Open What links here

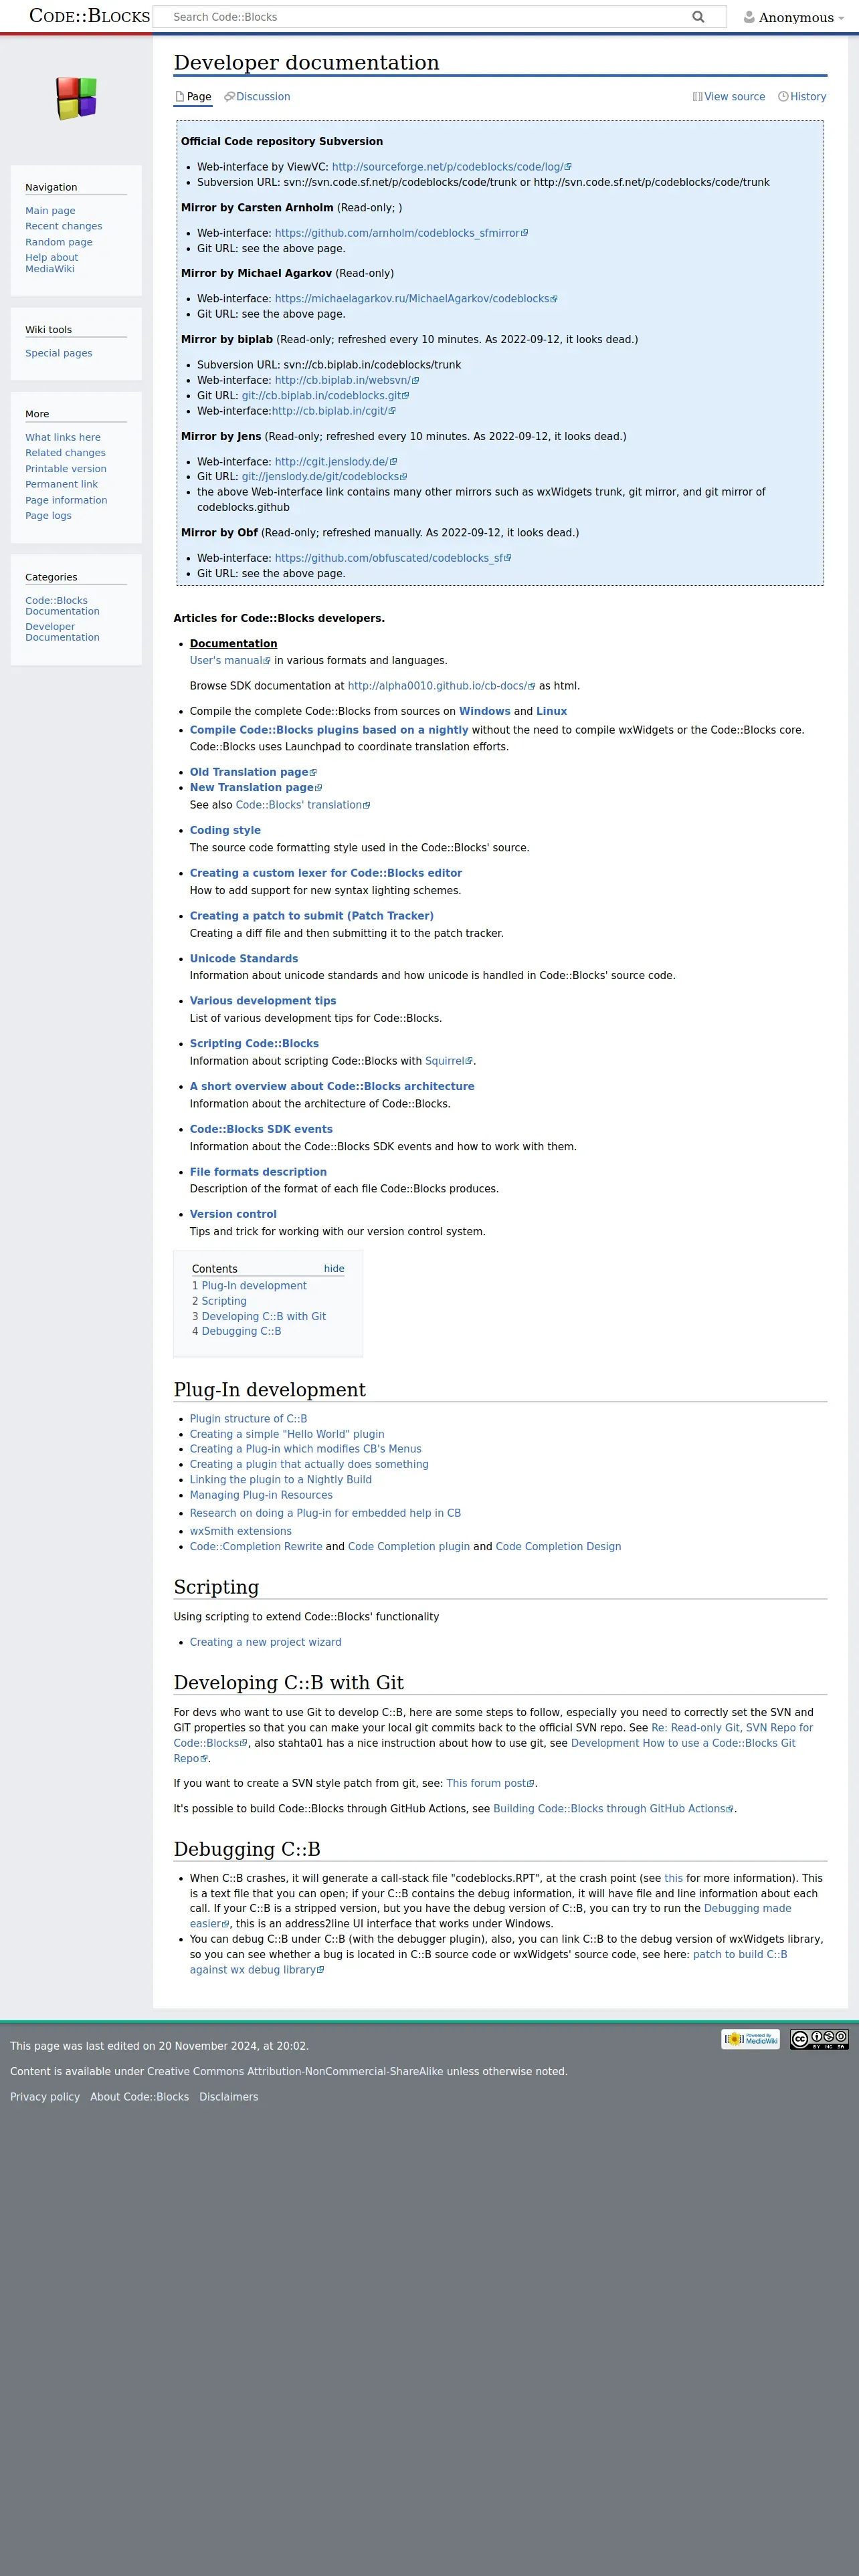click(x=63, y=437)
